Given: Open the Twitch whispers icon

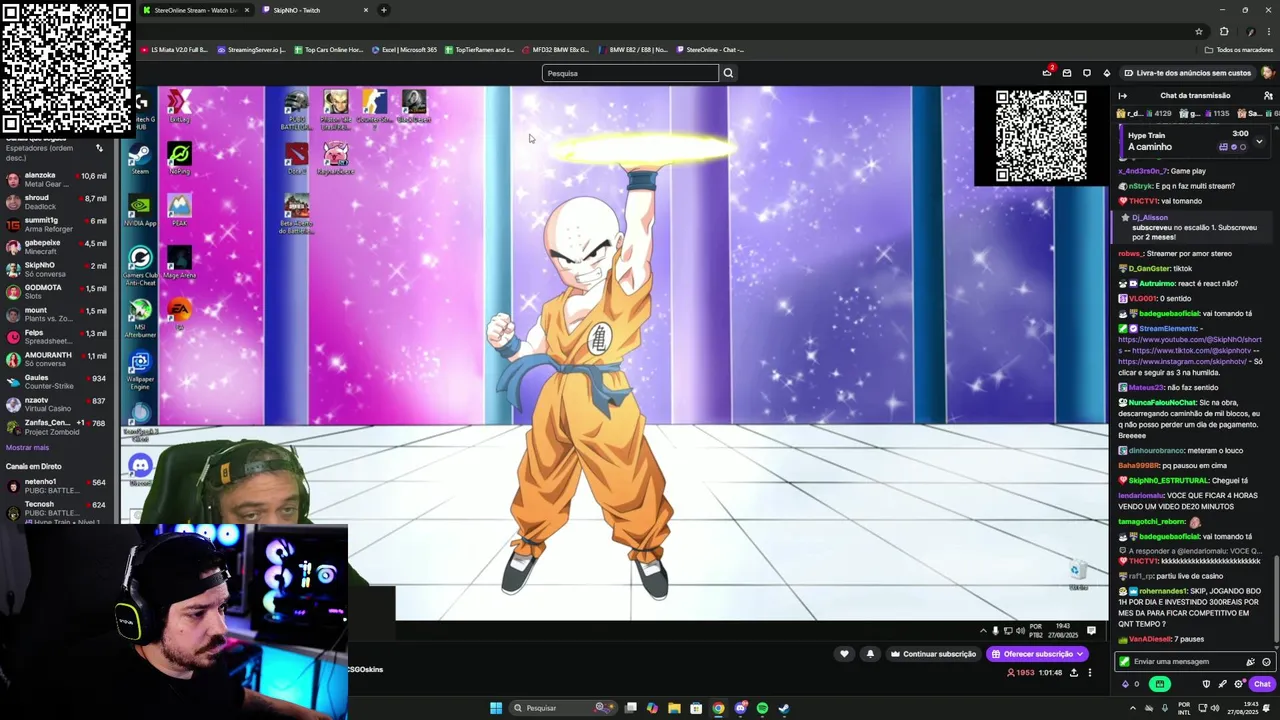Looking at the screenshot, I should click(1087, 73).
